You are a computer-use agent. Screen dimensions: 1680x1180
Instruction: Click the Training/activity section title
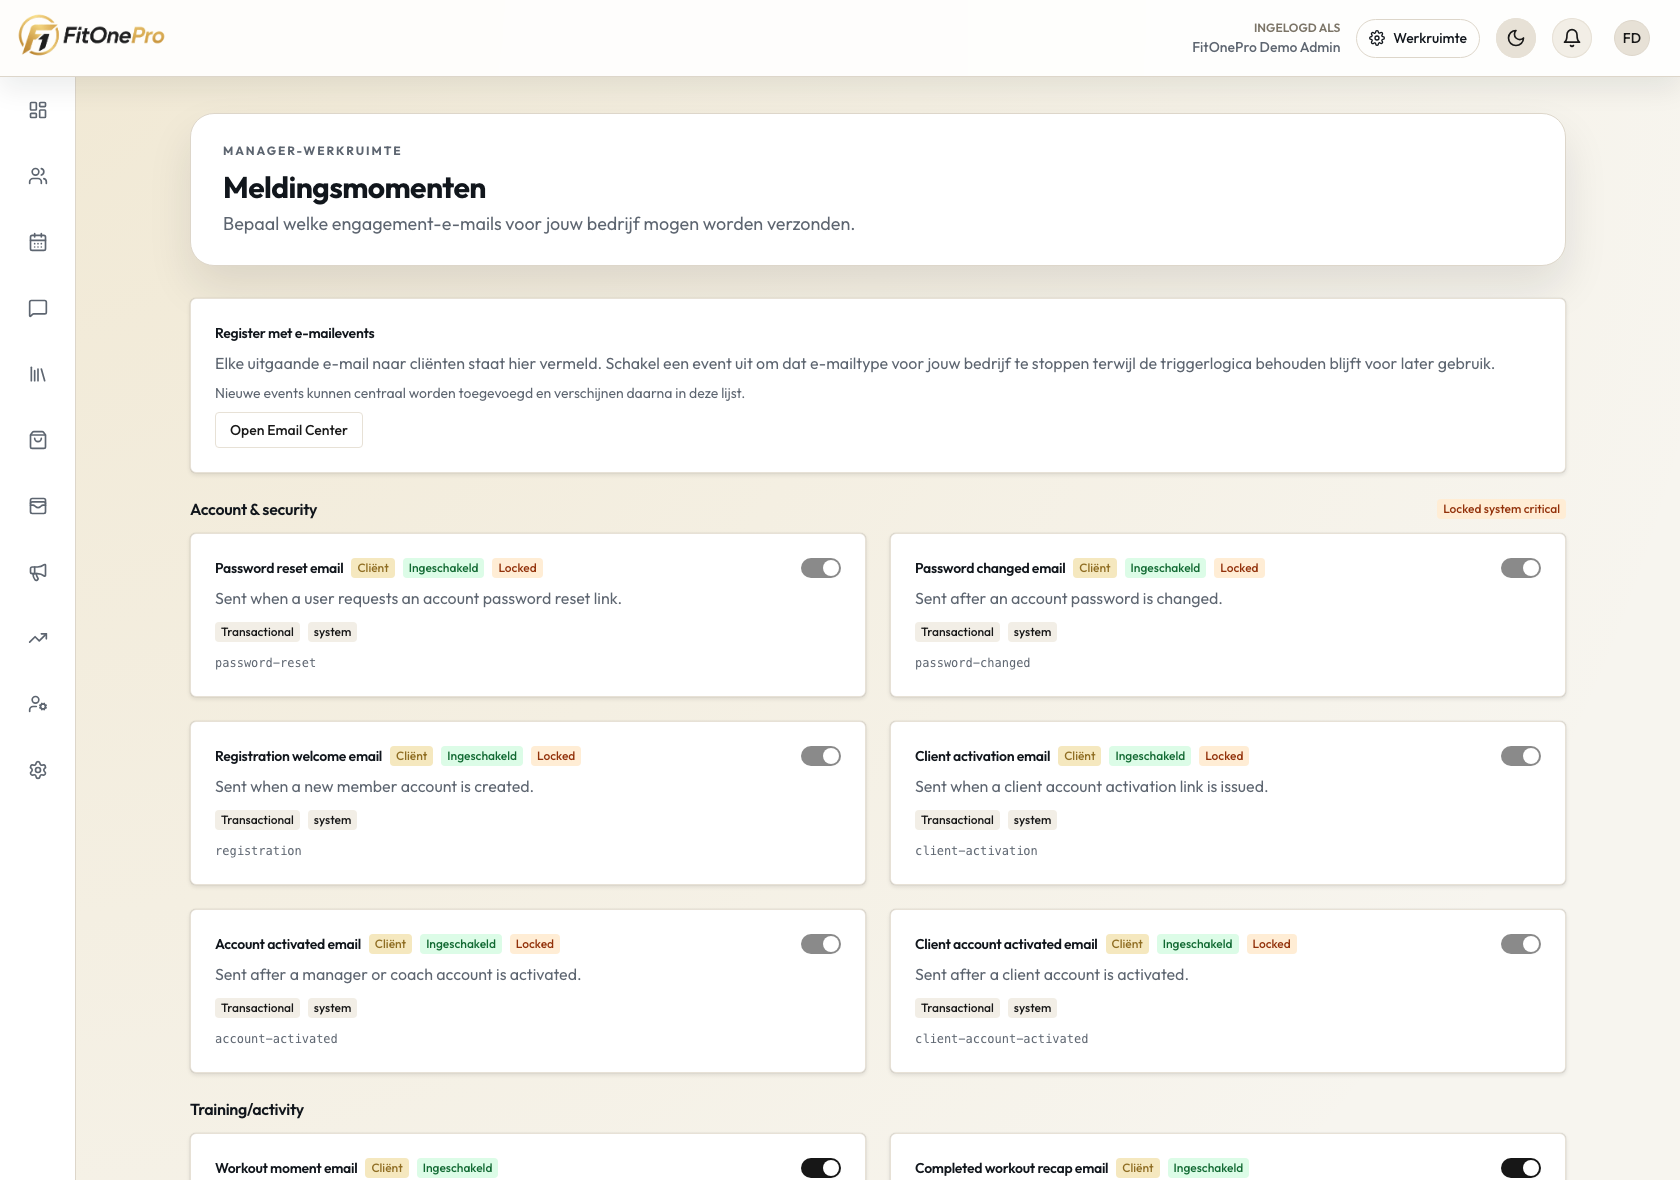coord(247,1110)
